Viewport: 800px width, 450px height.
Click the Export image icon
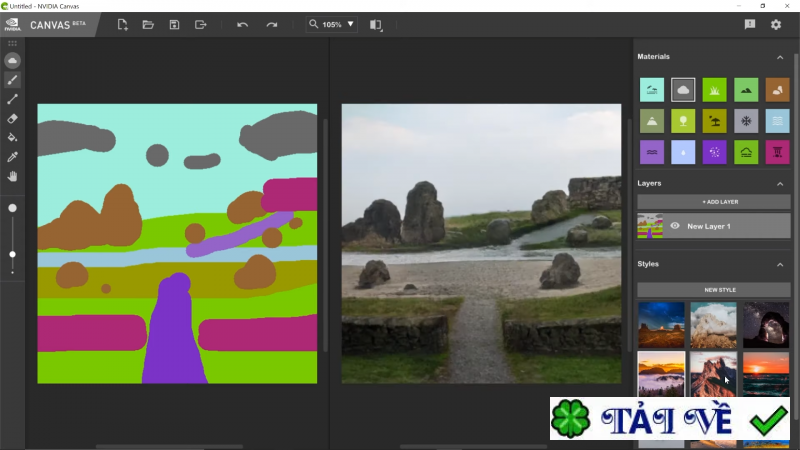click(200, 24)
